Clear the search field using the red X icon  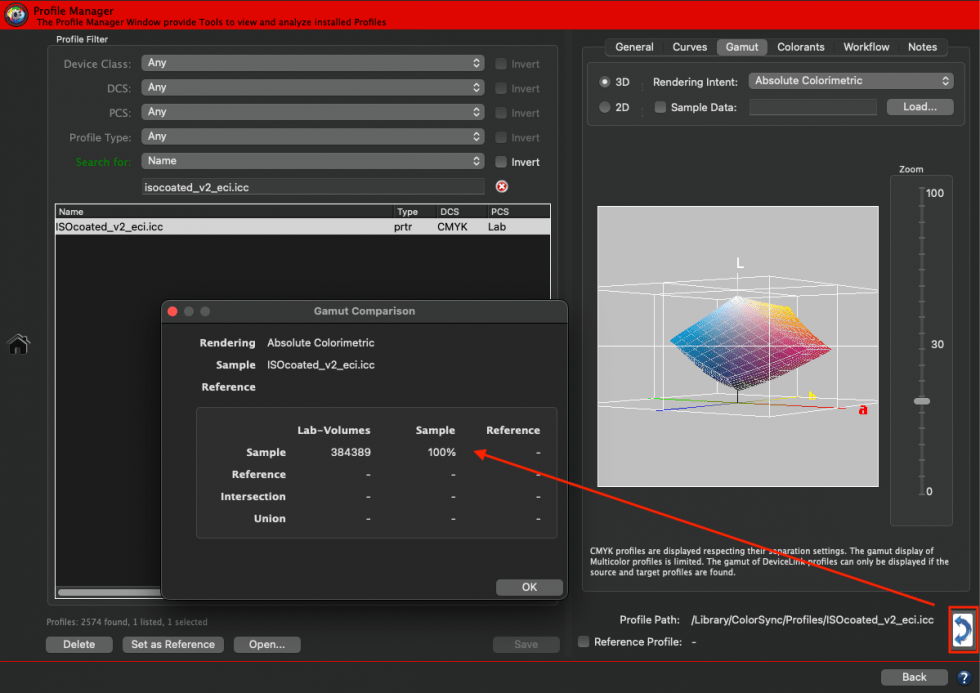coord(502,184)
